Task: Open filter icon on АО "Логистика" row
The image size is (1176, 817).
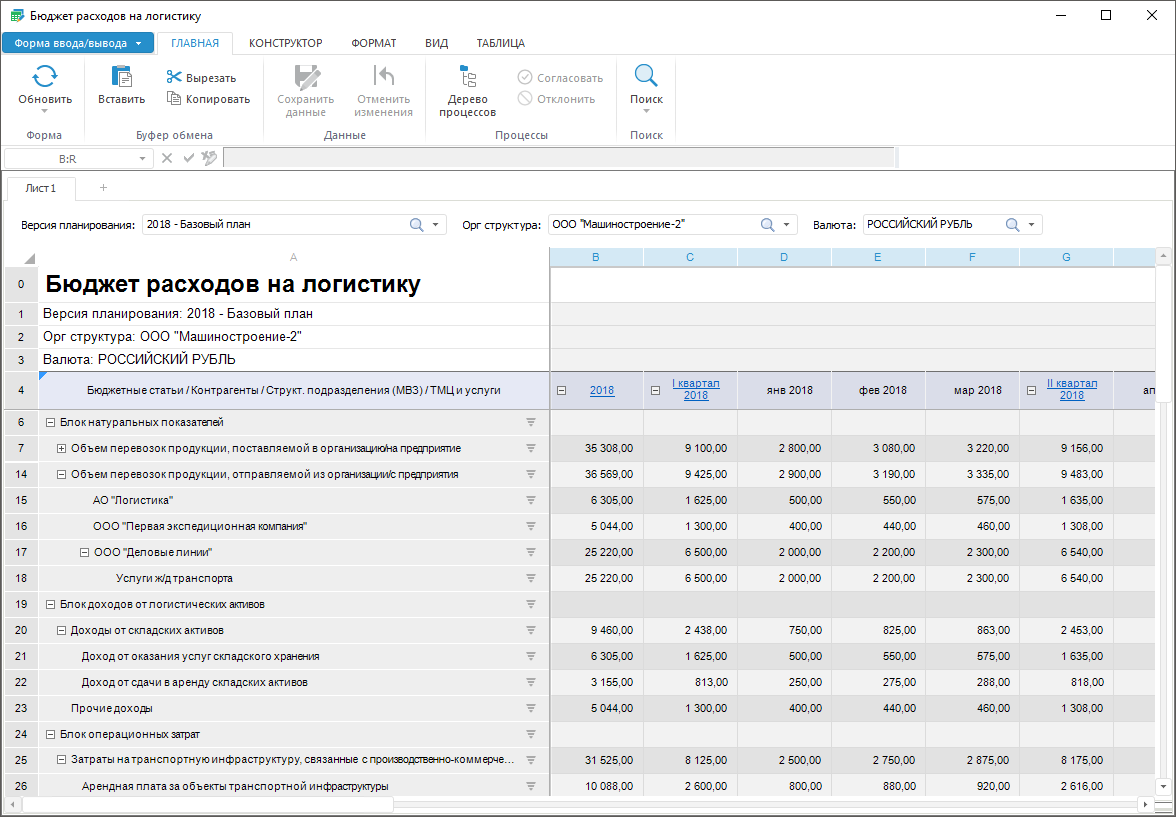Action: tap(531, 500)
